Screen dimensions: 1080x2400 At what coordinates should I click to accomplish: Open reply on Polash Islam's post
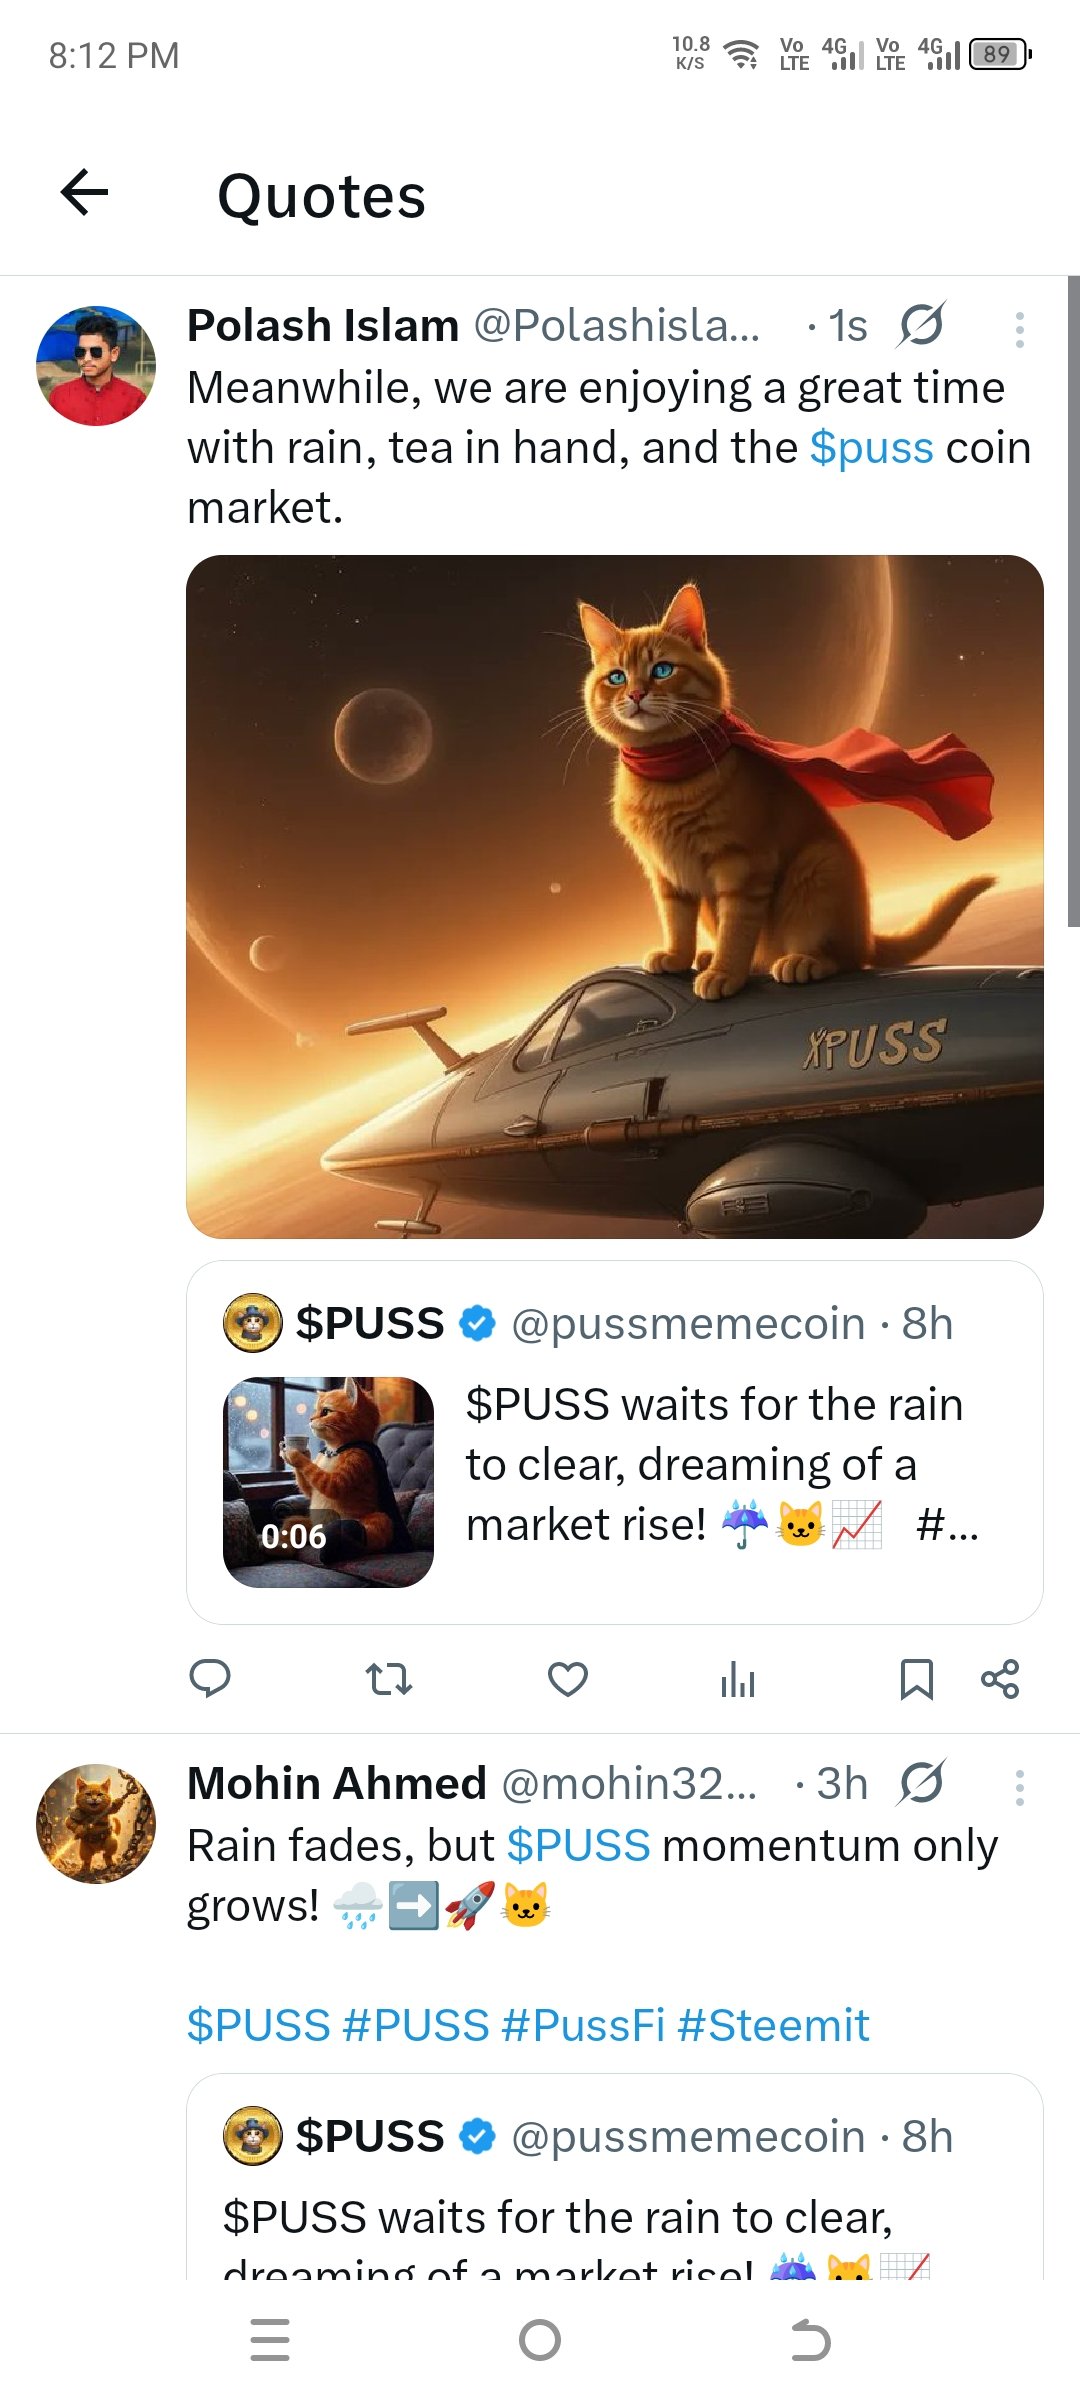(x=210, y=1678)
